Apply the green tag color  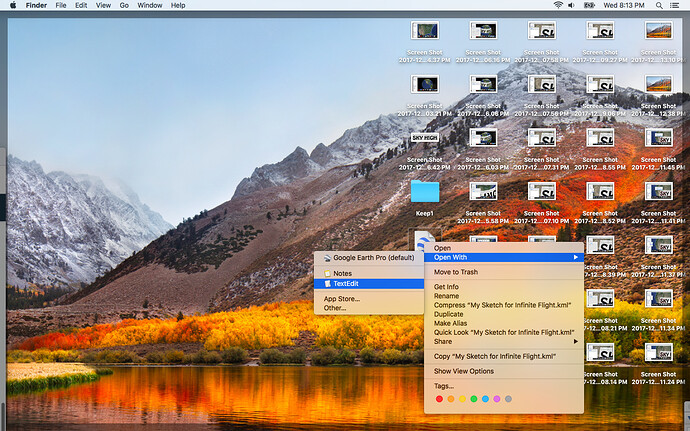click(x=473, y=399)
